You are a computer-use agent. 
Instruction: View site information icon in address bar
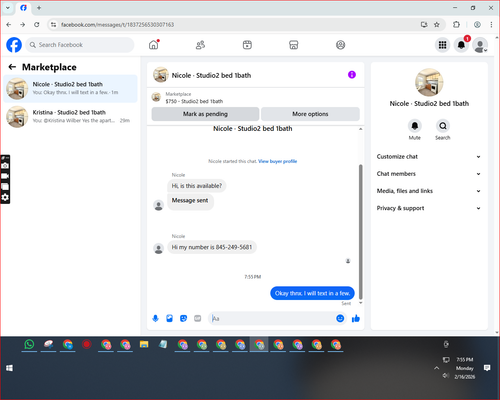point(53,25)
